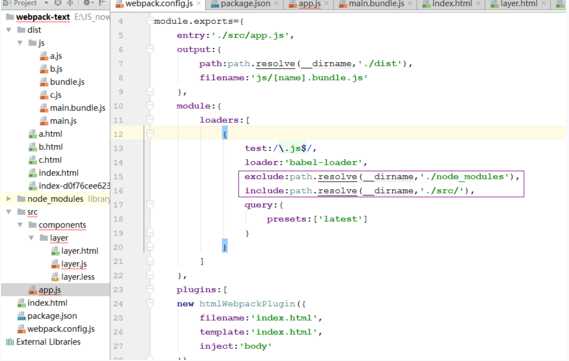Select the src folder in tree
The height and width of the screenshot is (361, 569).
pyautogui.click(x=32, y=212)
